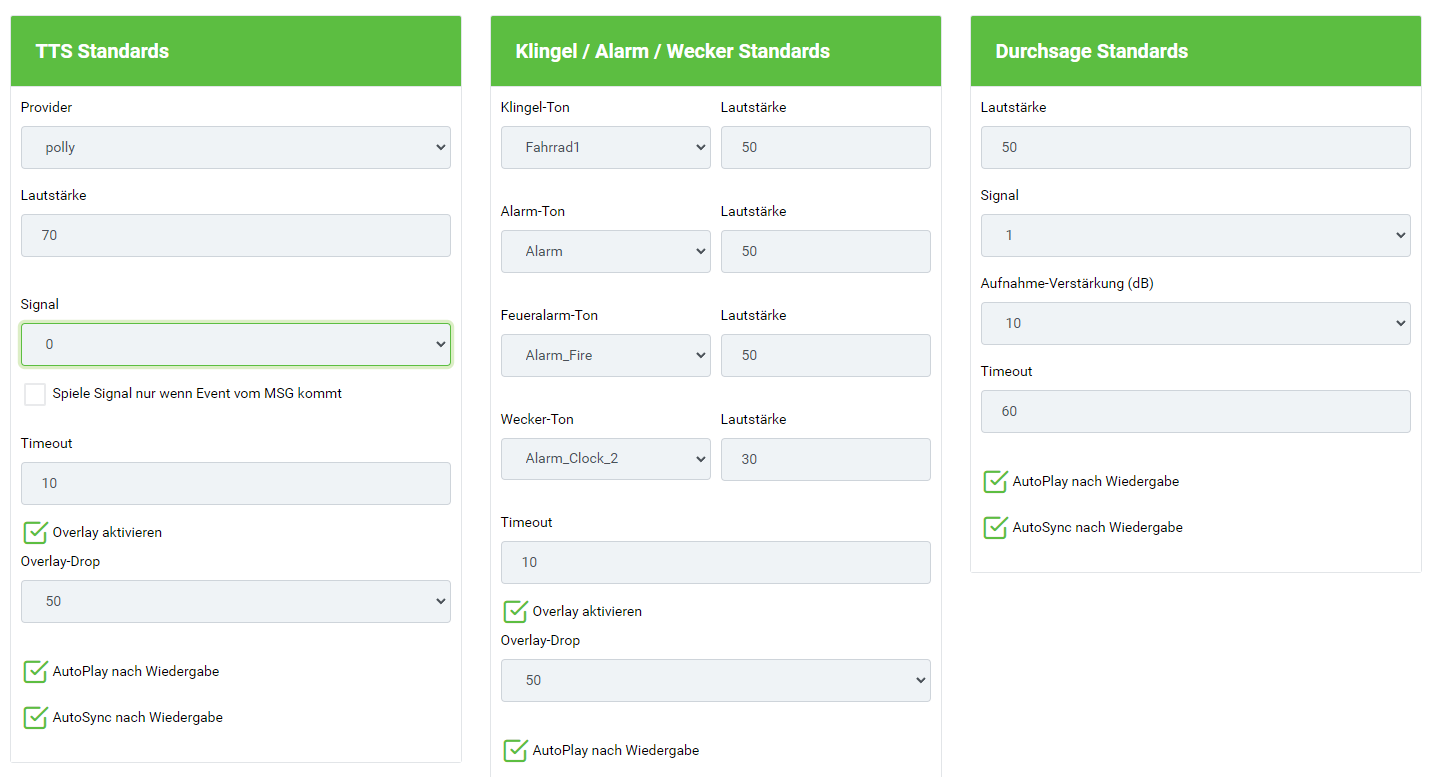
Task: Expand the TTS Signal dropdown set to 0
Action: tap(235, 344)
